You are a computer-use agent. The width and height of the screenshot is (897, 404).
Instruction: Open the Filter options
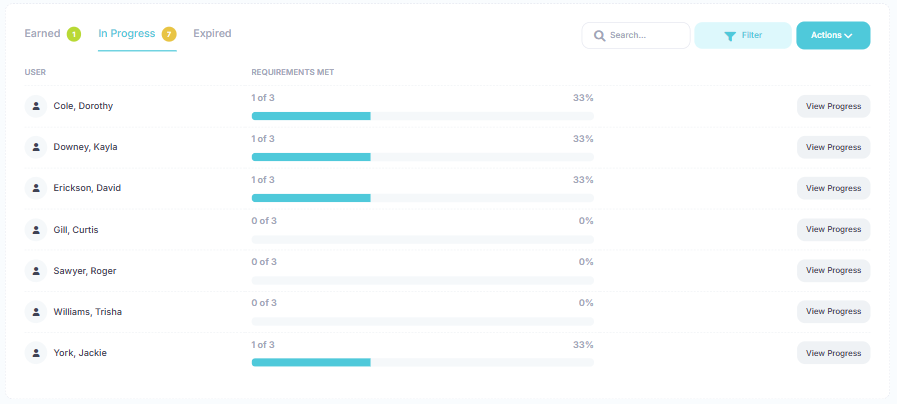[742, 36]
